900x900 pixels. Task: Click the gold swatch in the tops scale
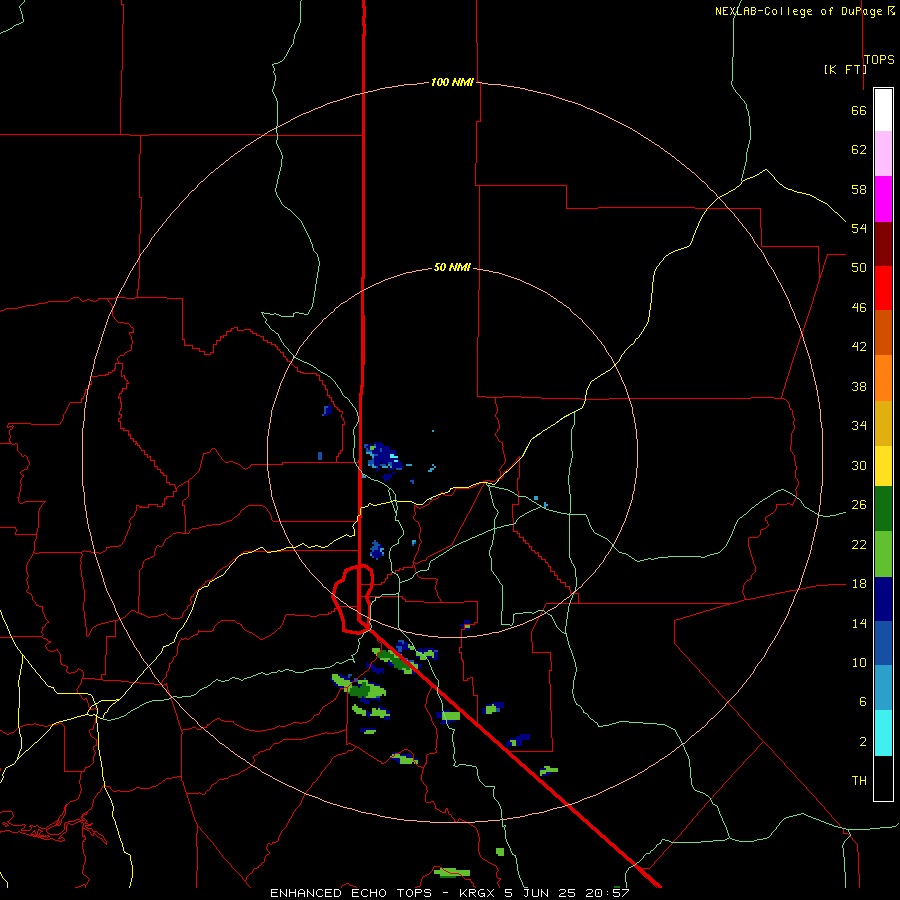(x=883, y=424)
